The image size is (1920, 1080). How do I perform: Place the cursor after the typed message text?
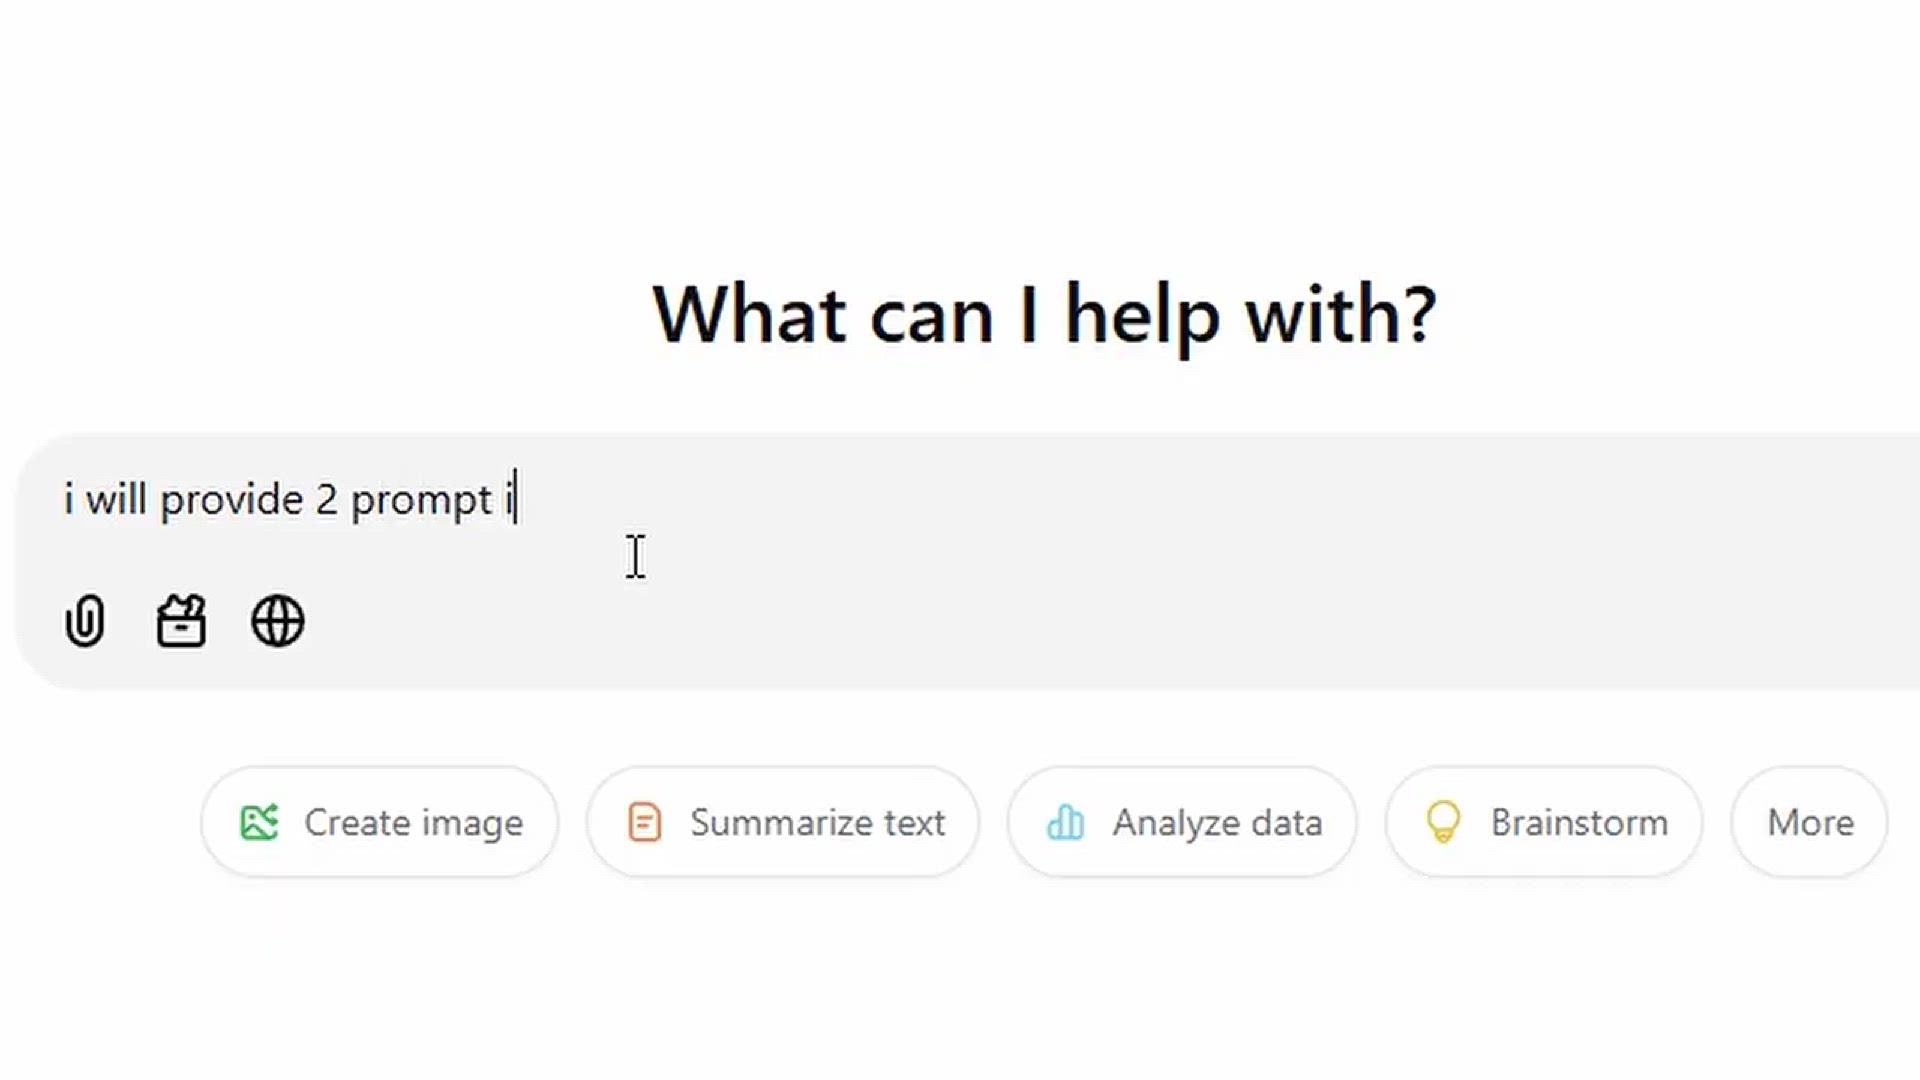click(x=516, y=498)
